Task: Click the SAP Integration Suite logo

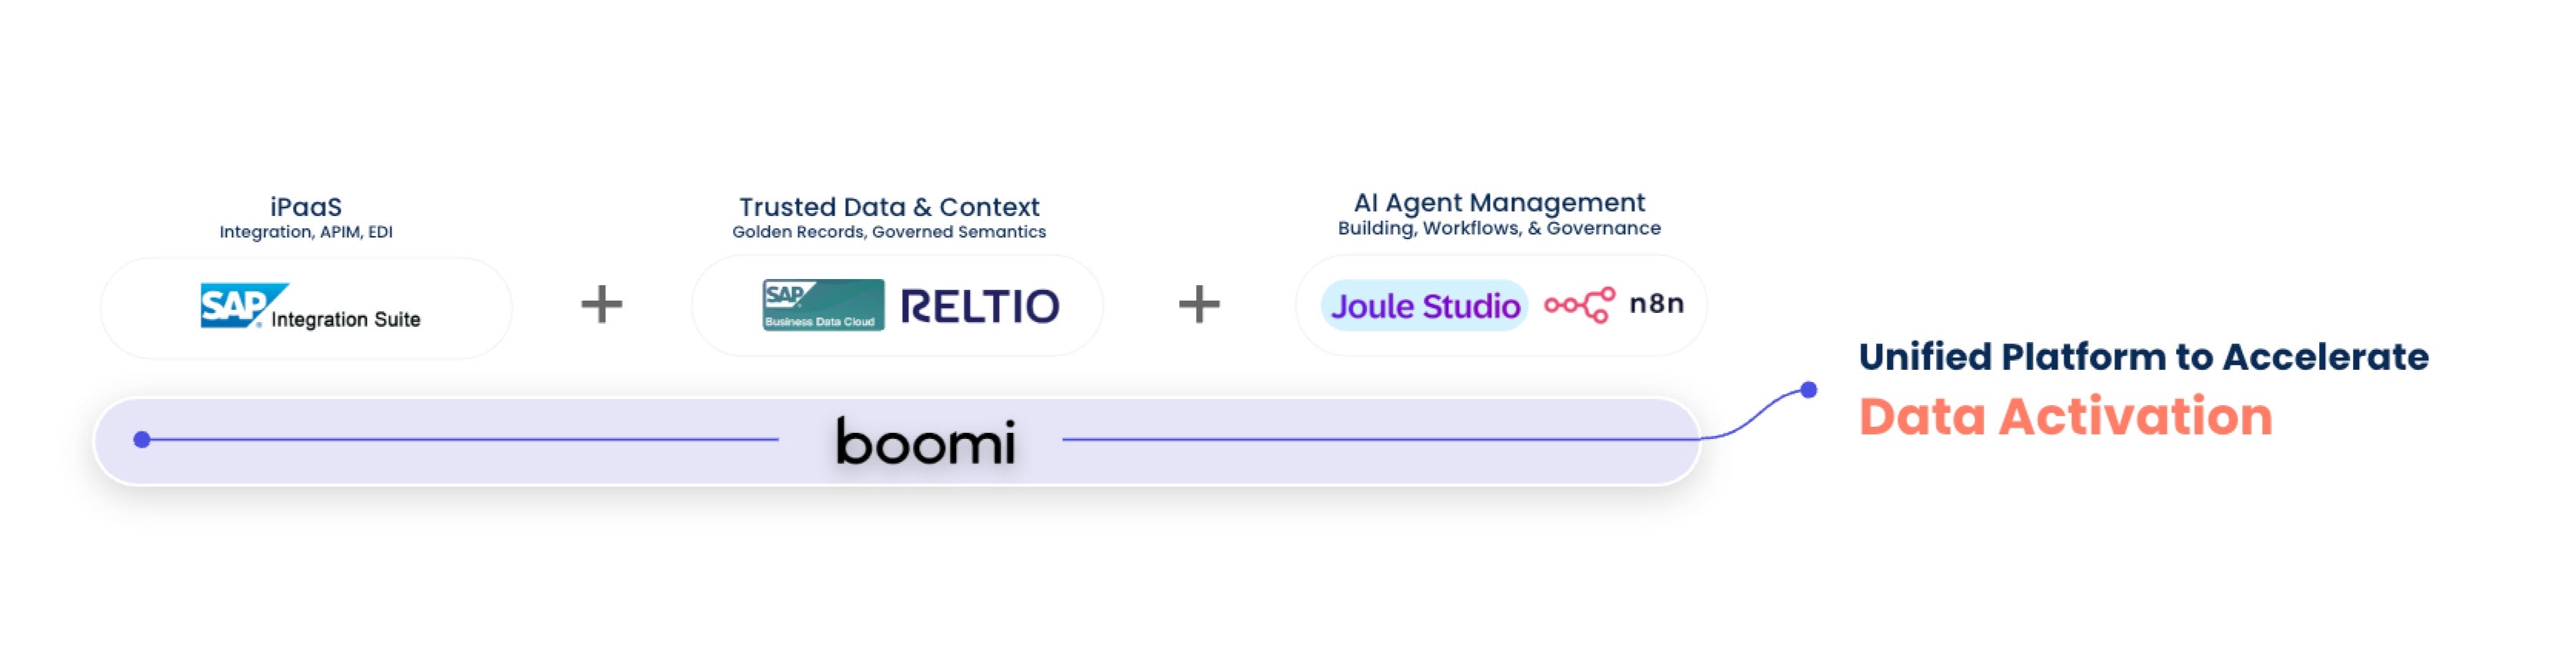Action: point(310,306)
